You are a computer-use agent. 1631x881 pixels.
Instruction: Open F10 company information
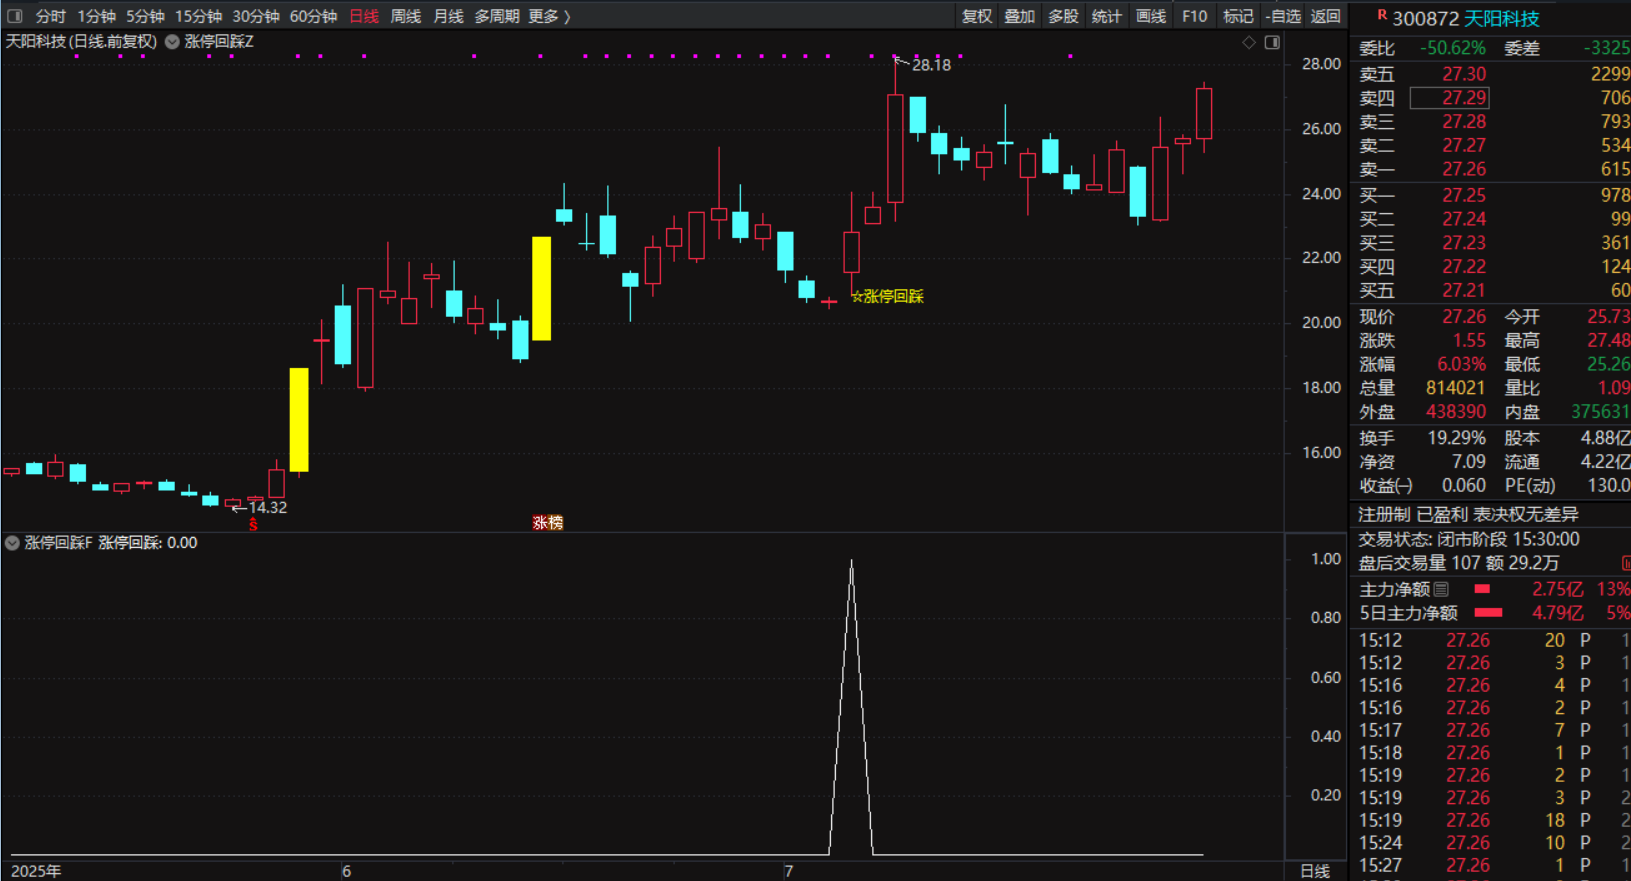pyautogui.click(x=1194, y=16)
